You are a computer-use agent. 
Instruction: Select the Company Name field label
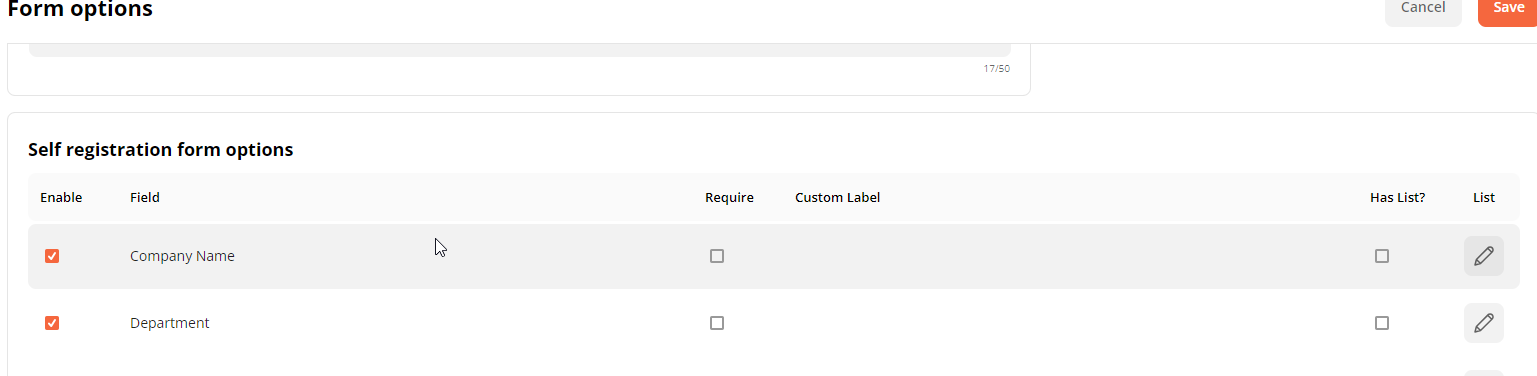(182, 256)
